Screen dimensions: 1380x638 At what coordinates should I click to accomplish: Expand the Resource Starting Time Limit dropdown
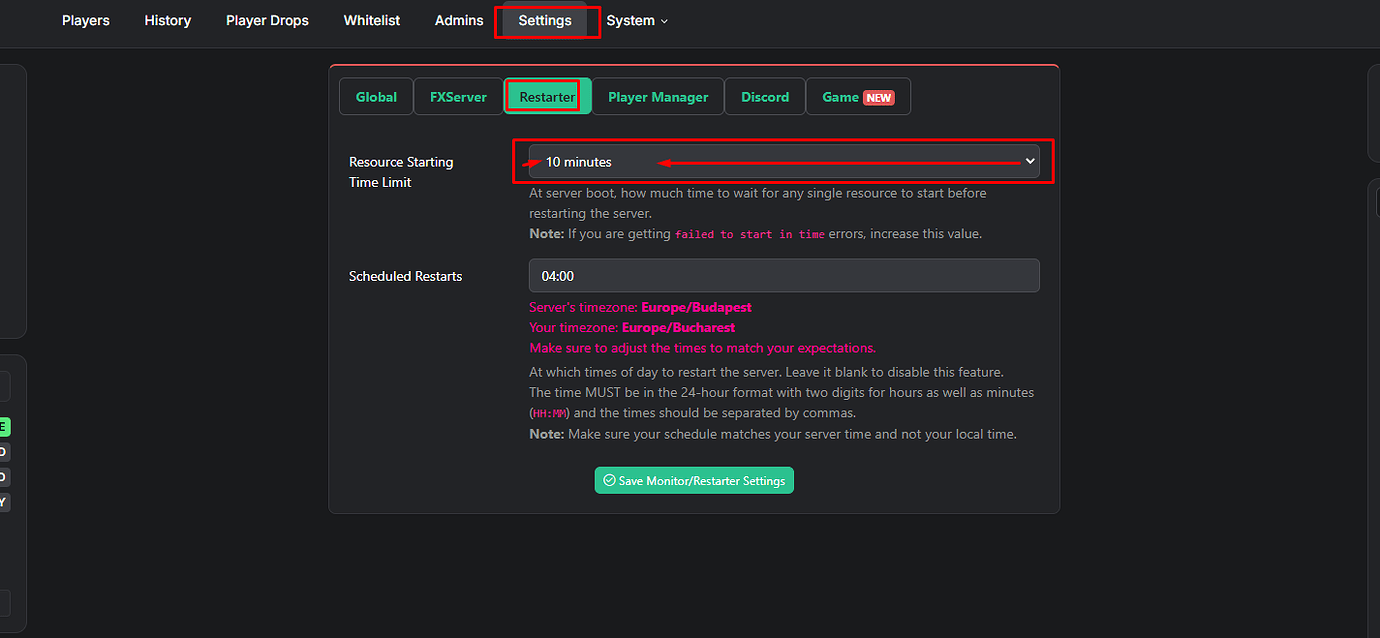[x=784, y=161]
